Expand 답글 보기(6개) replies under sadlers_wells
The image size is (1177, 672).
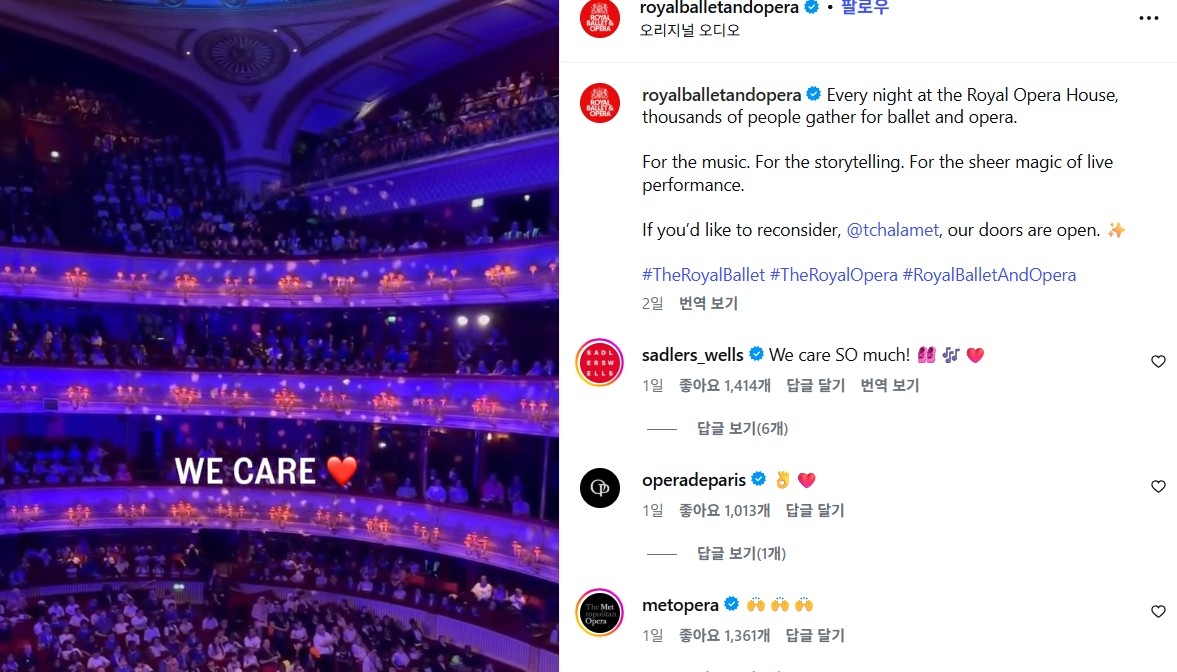pos(742,429)
